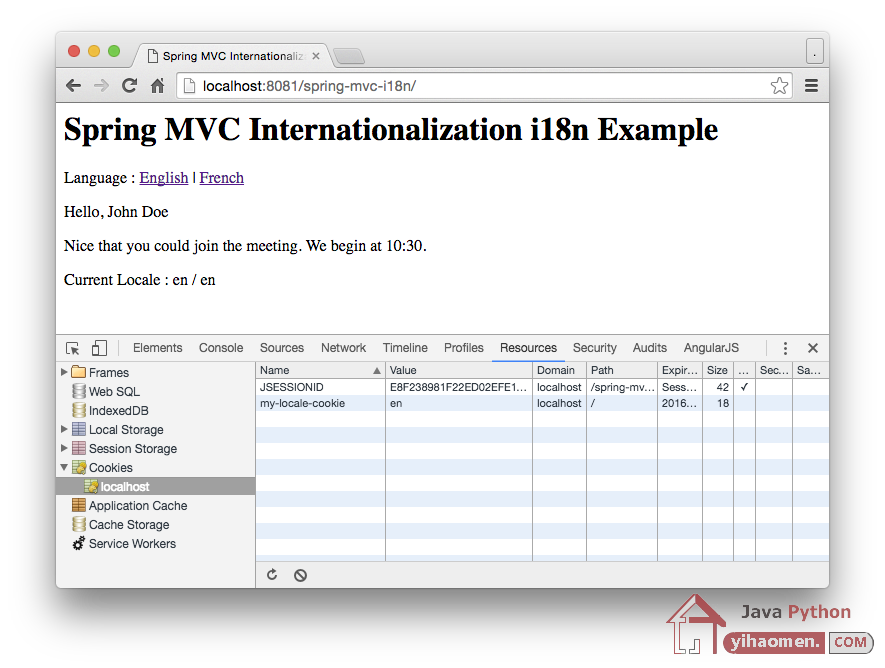Image resolution: width=885 pixels, height=668 pixels.
Task: Expand the Frames tree node
Action: (64, 372)
